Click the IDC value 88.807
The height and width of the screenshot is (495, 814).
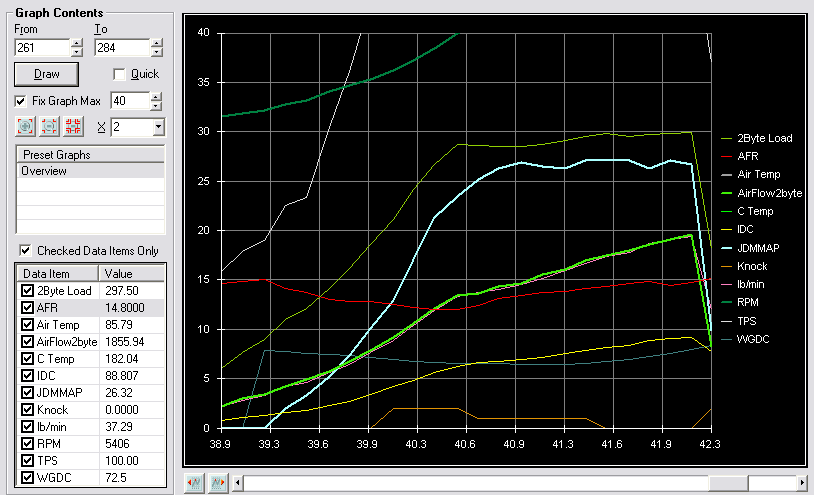coord(122,376)
